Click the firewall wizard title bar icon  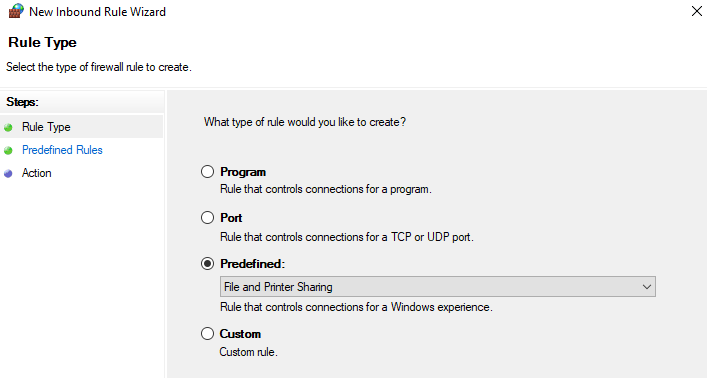point(16,11)
